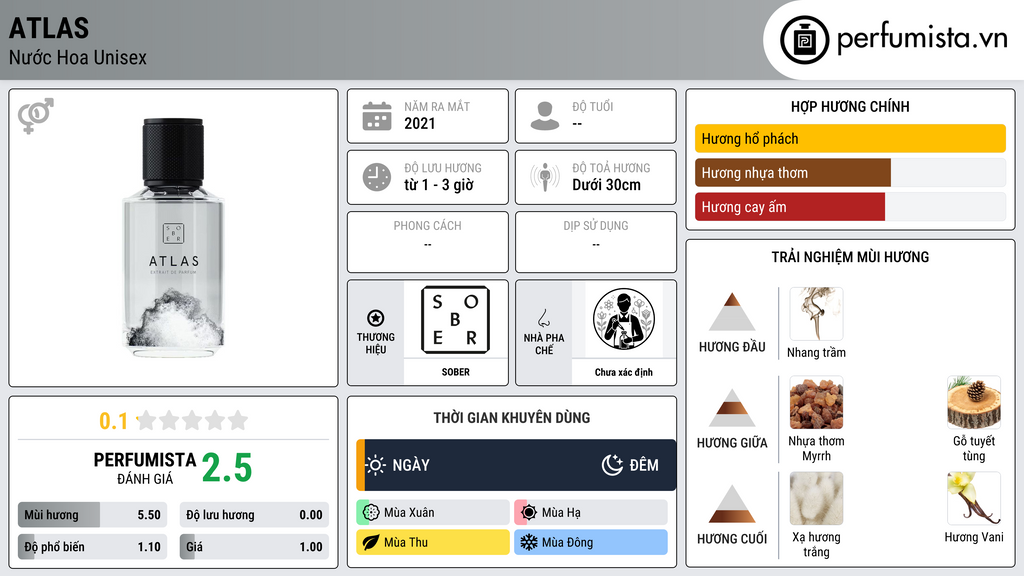The width and height of the screenshot is (1024, 576).
Task: Click the sillage projection icon
Action: point(545,177)
